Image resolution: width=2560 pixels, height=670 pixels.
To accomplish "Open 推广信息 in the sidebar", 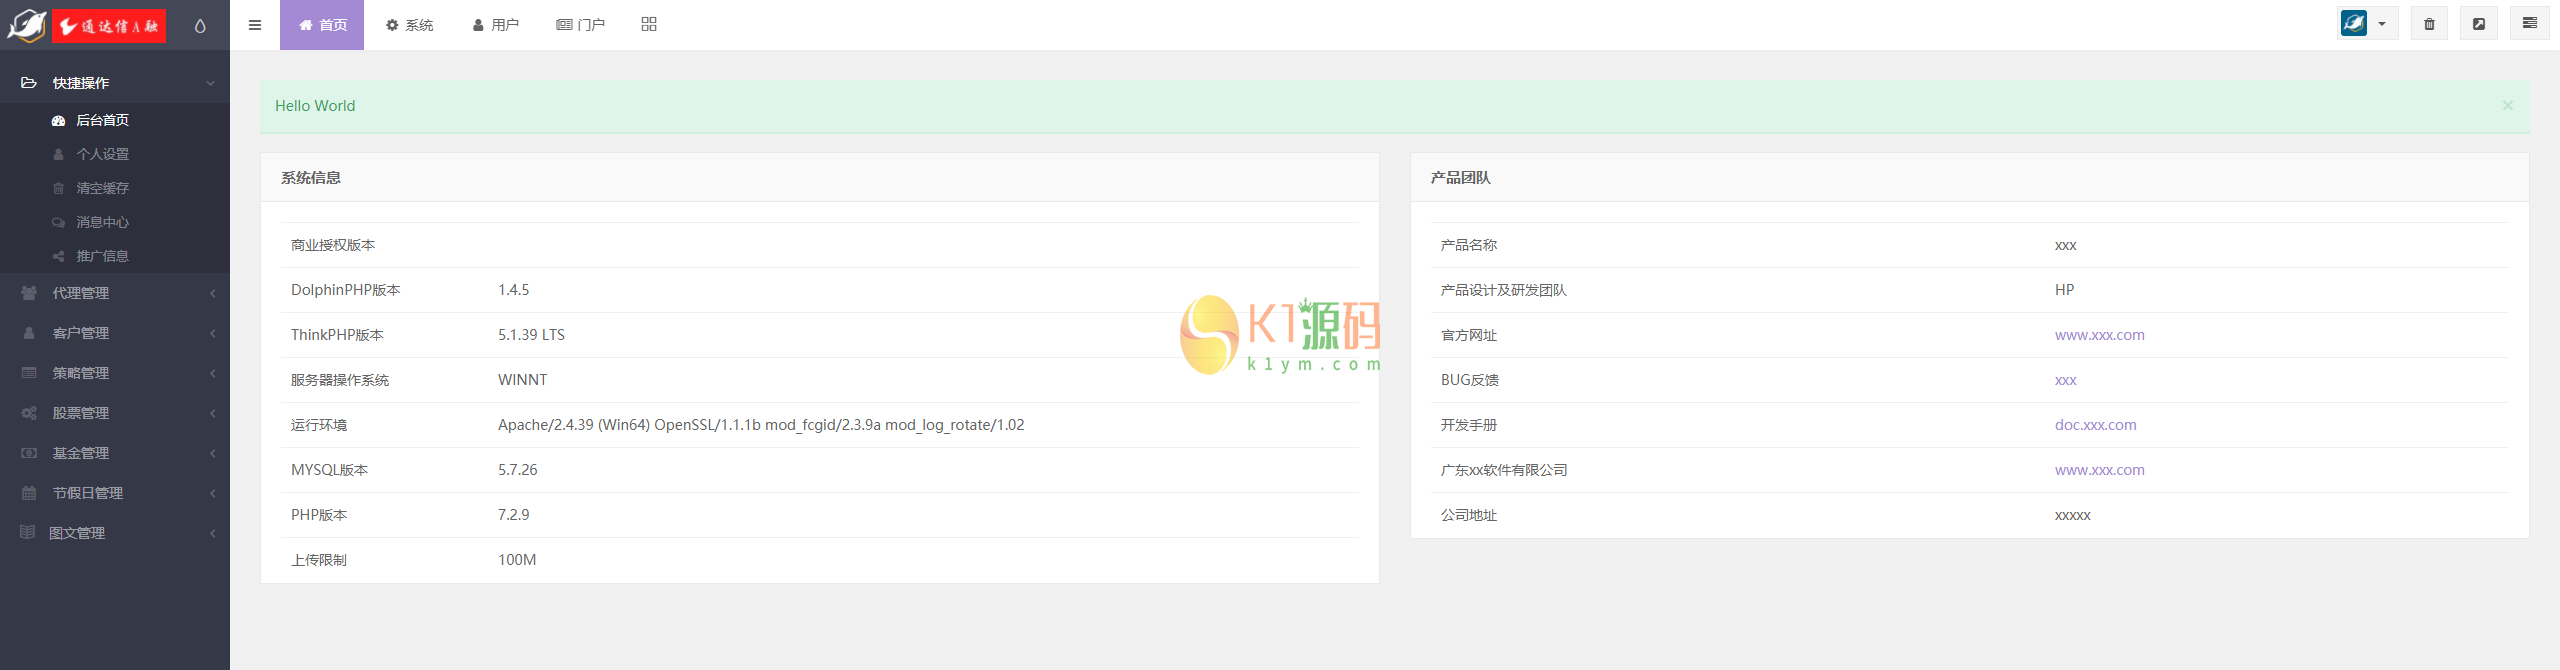I will click(x=103, y=256).
